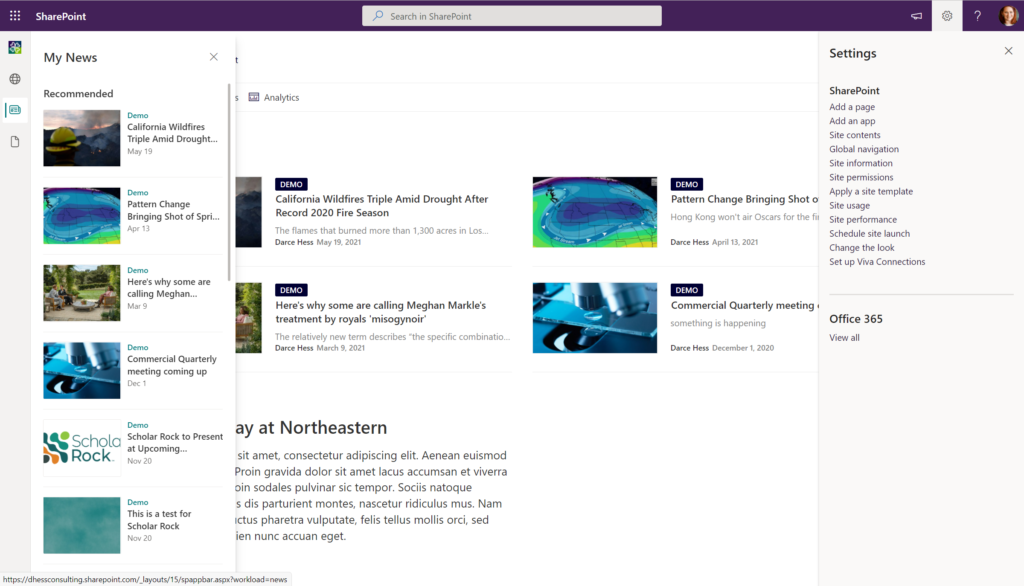This screenshot has height=586, width=1024.
Task: Open the globe global navigation icon
Action: point(15,79)
